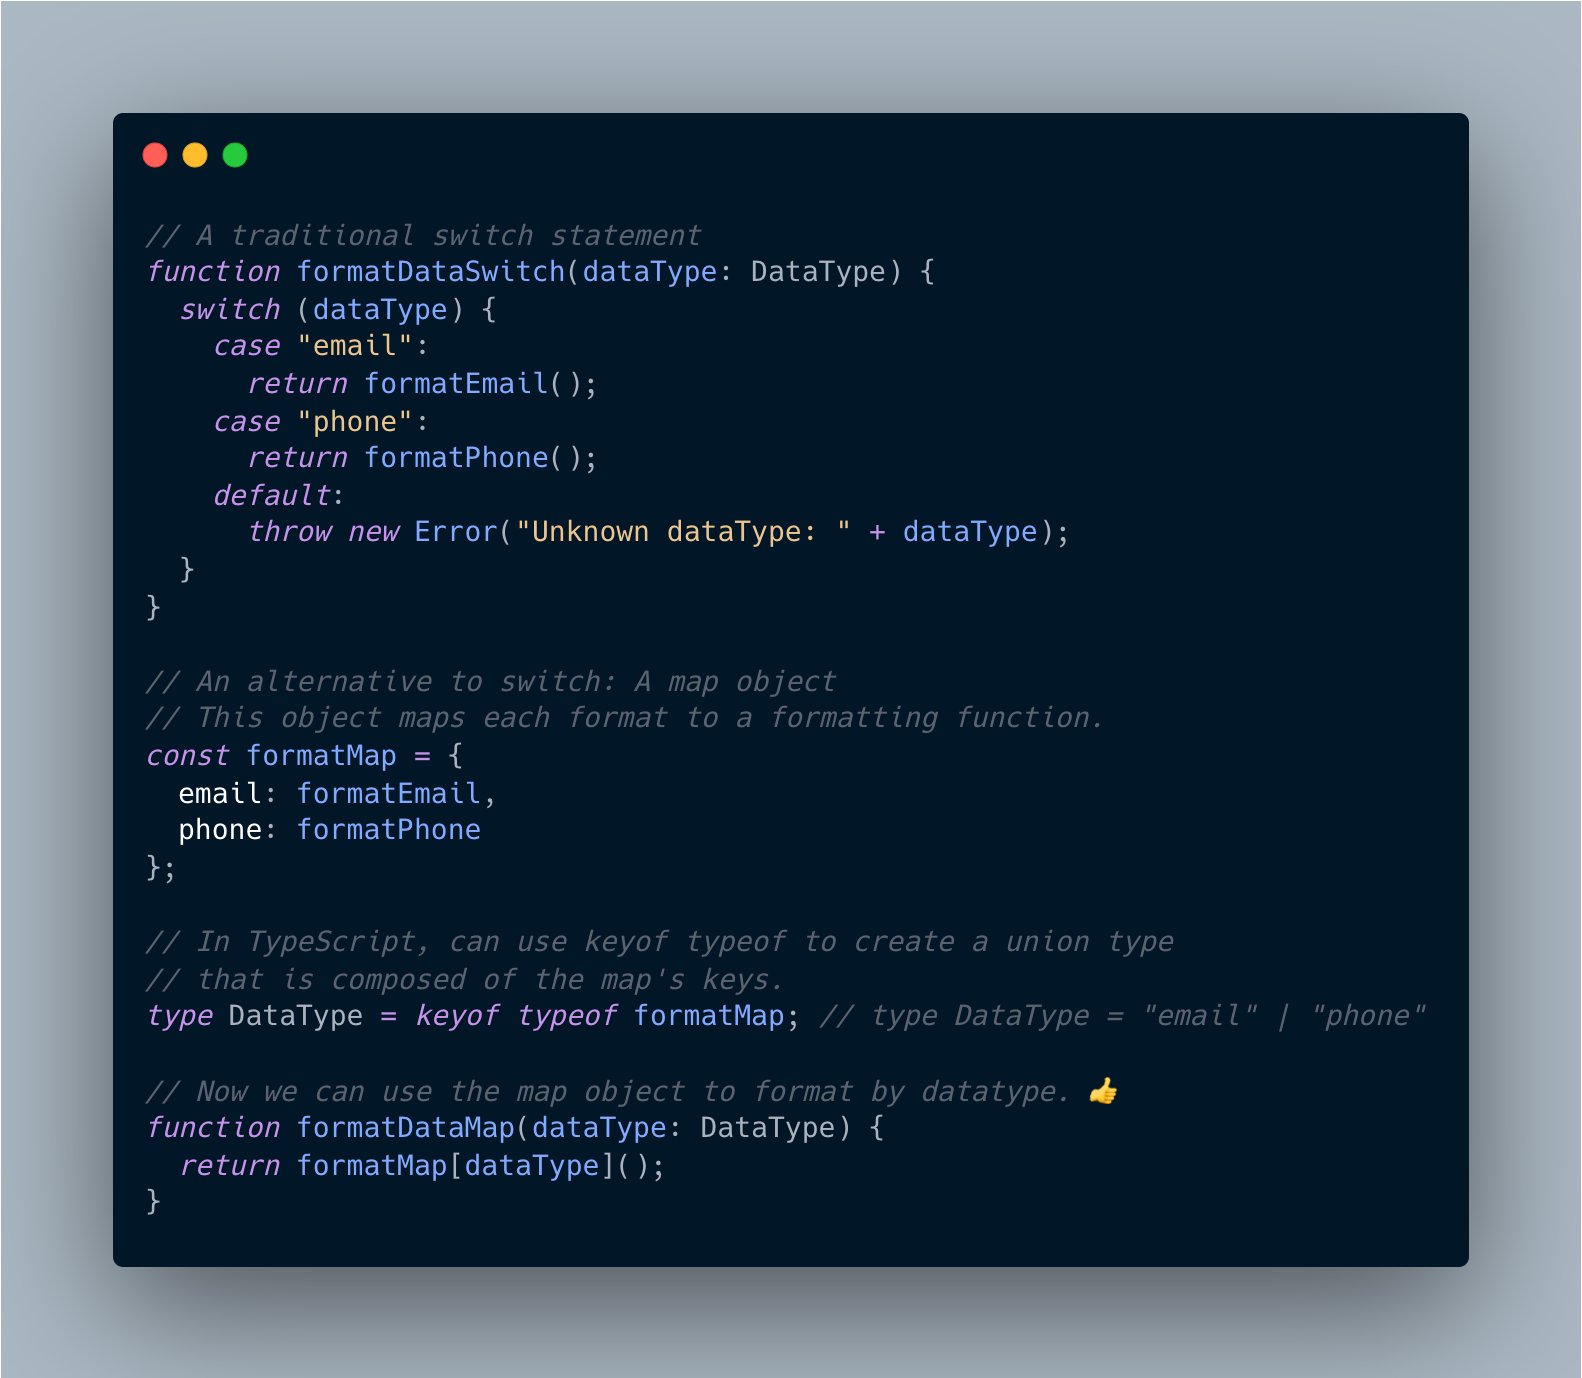1582x1378 pixels.
Task: Click the formatMap[dataType]() return expression
Action: [x=481, y=1166]
